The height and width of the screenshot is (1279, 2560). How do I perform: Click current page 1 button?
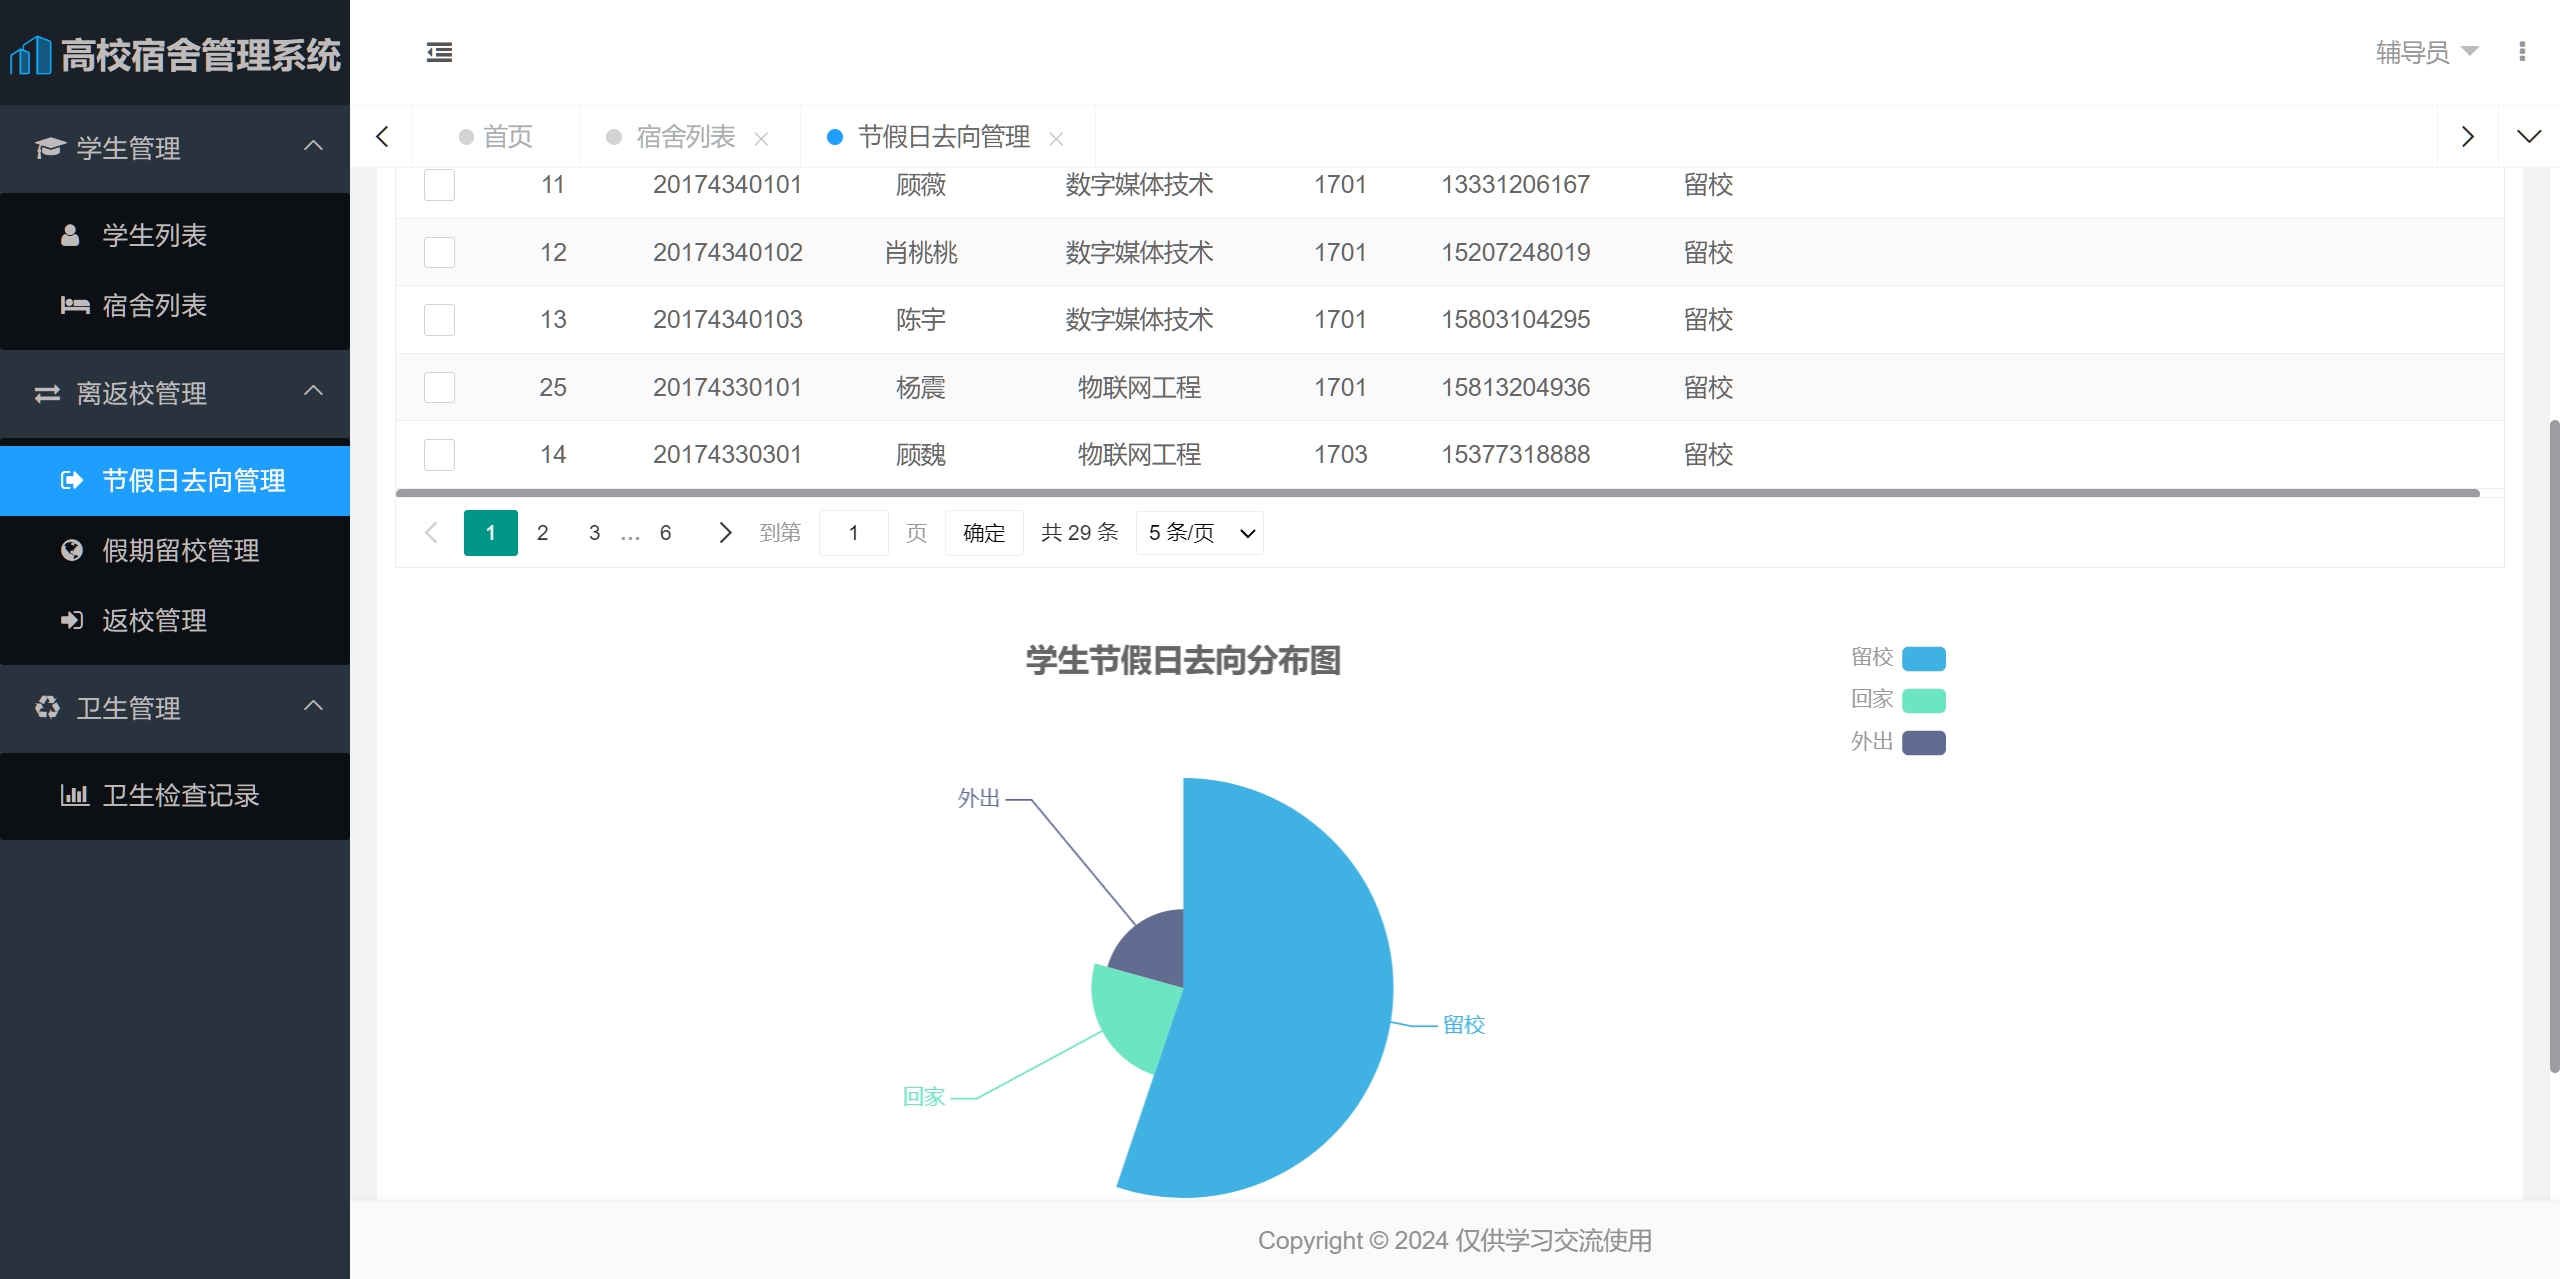(490, 533)
